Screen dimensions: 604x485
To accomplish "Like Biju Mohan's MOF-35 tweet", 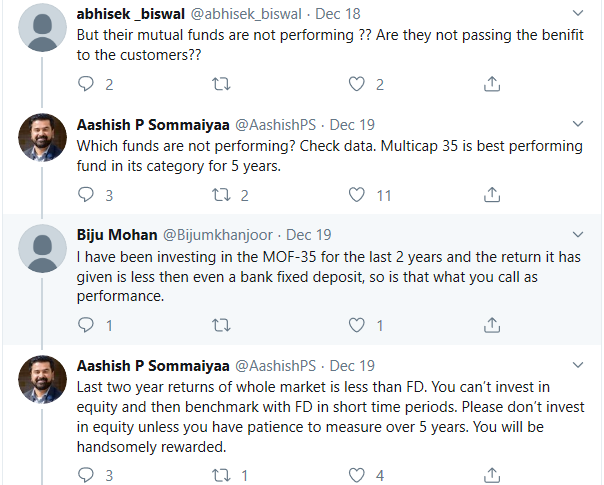I will (x=356, y=325).
